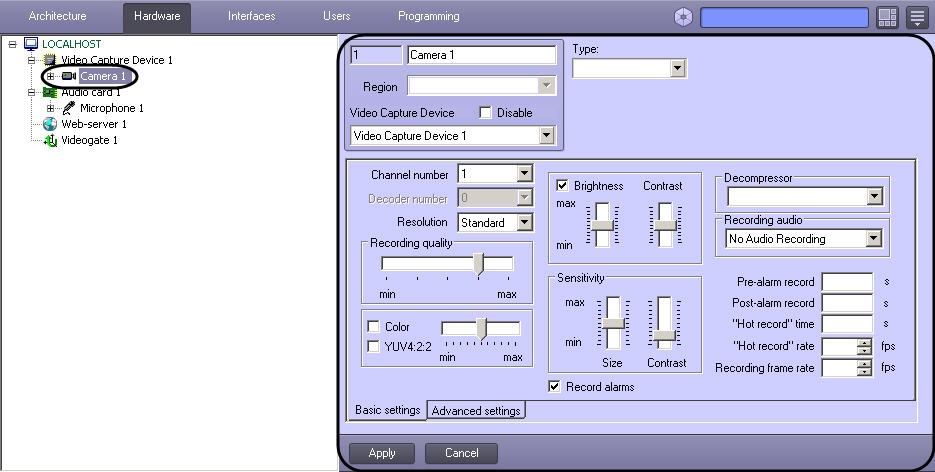The width and height of the screenshot is (935, 472).
Task: Expand the Camera 1 tree node
Action: pos(50,76)
